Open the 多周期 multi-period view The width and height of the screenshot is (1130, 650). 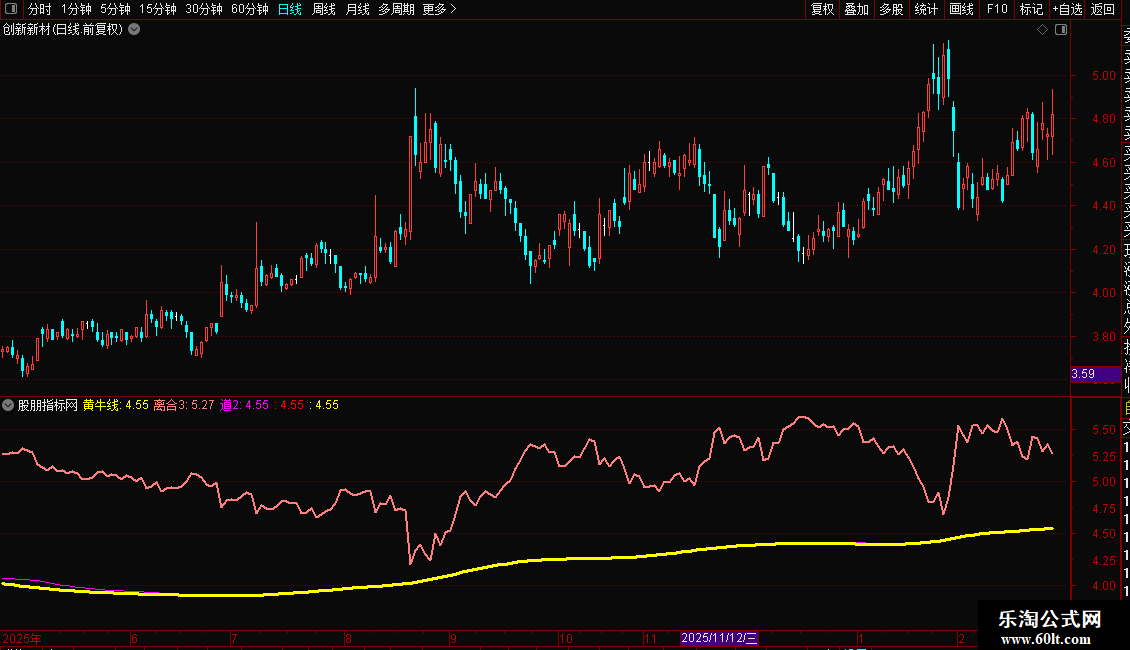(396, 9)
